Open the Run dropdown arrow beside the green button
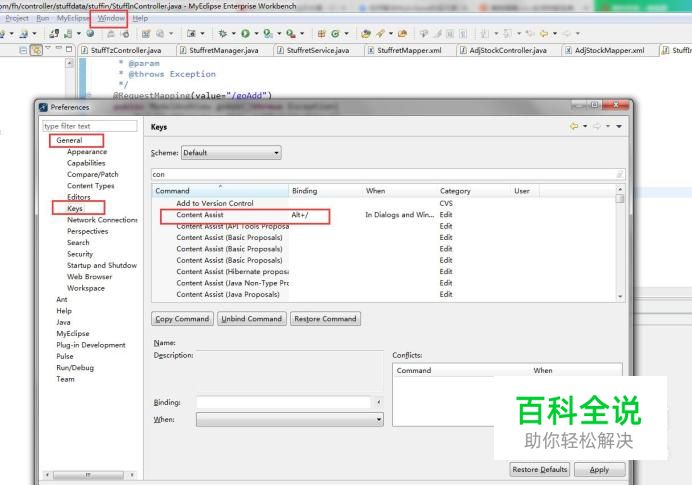The image size is (692, 485). tap(256, 34)
